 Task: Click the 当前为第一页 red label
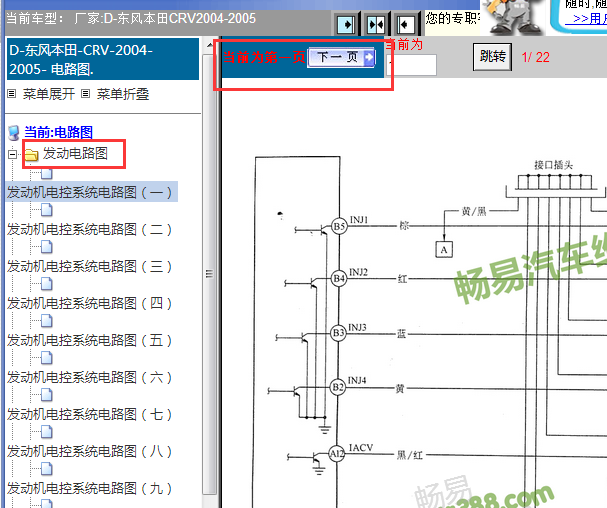click(264, 57)
